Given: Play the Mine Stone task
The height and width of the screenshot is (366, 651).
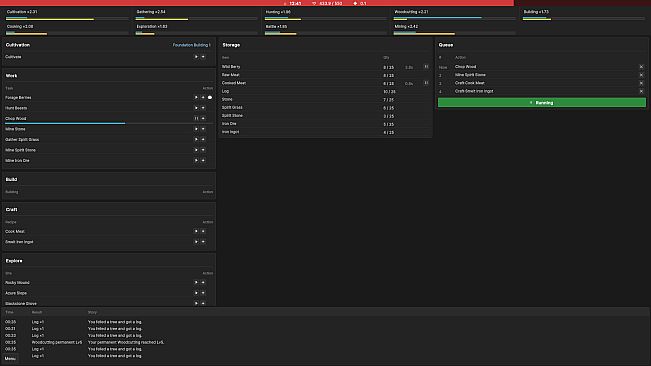Looking at the screenshot, I should pos(196,129).
